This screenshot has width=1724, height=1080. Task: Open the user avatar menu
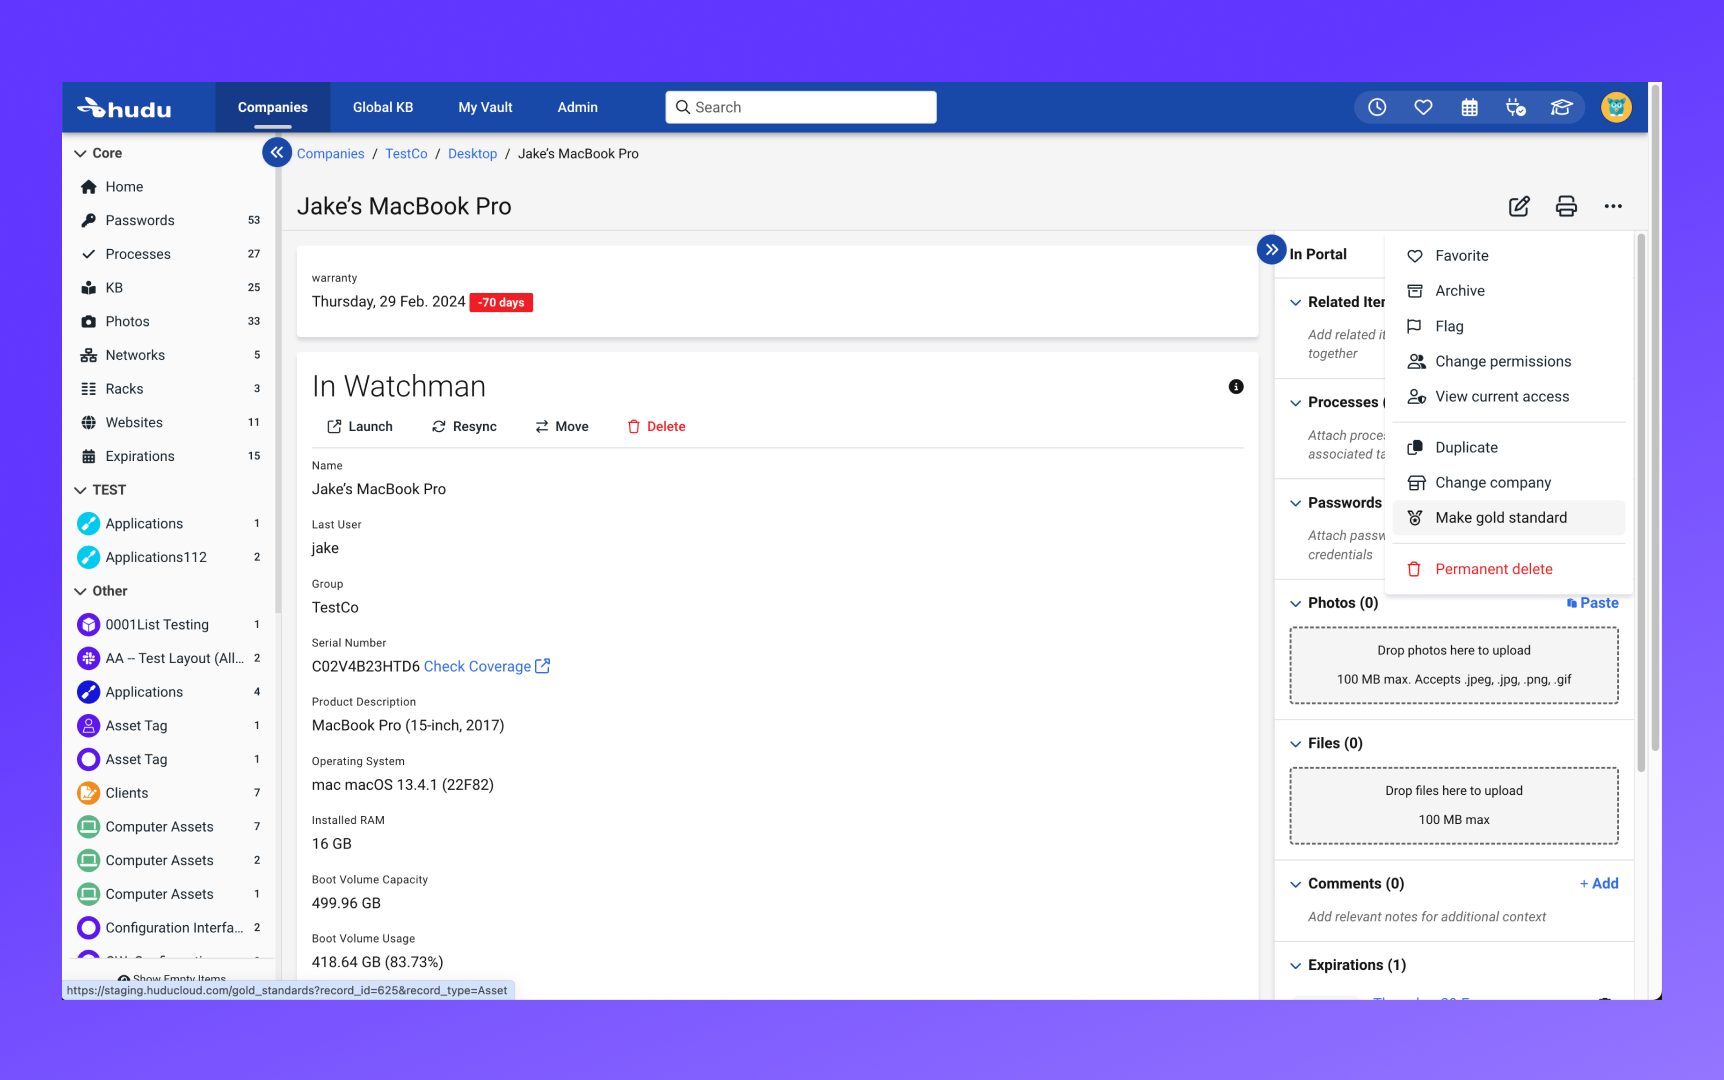tap(1616, 107)
